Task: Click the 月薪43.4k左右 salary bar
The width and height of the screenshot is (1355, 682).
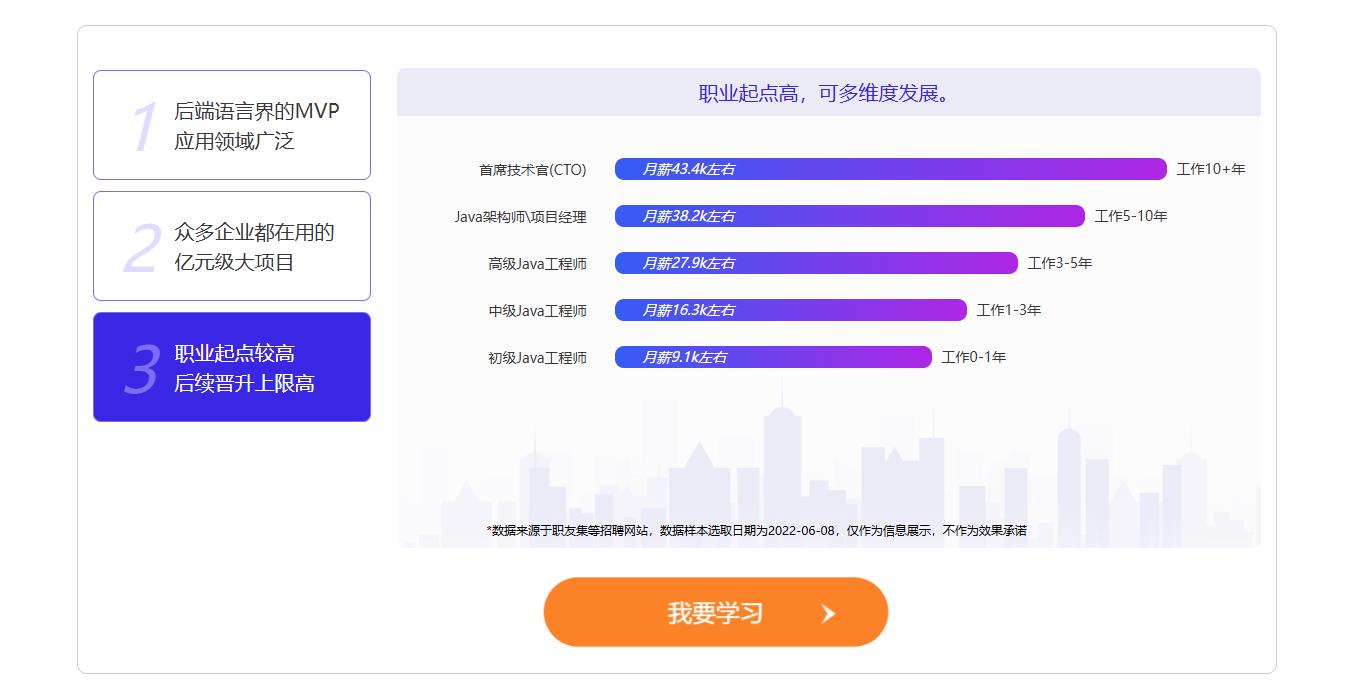Action: pyautogui.click(x=890, y=169)
